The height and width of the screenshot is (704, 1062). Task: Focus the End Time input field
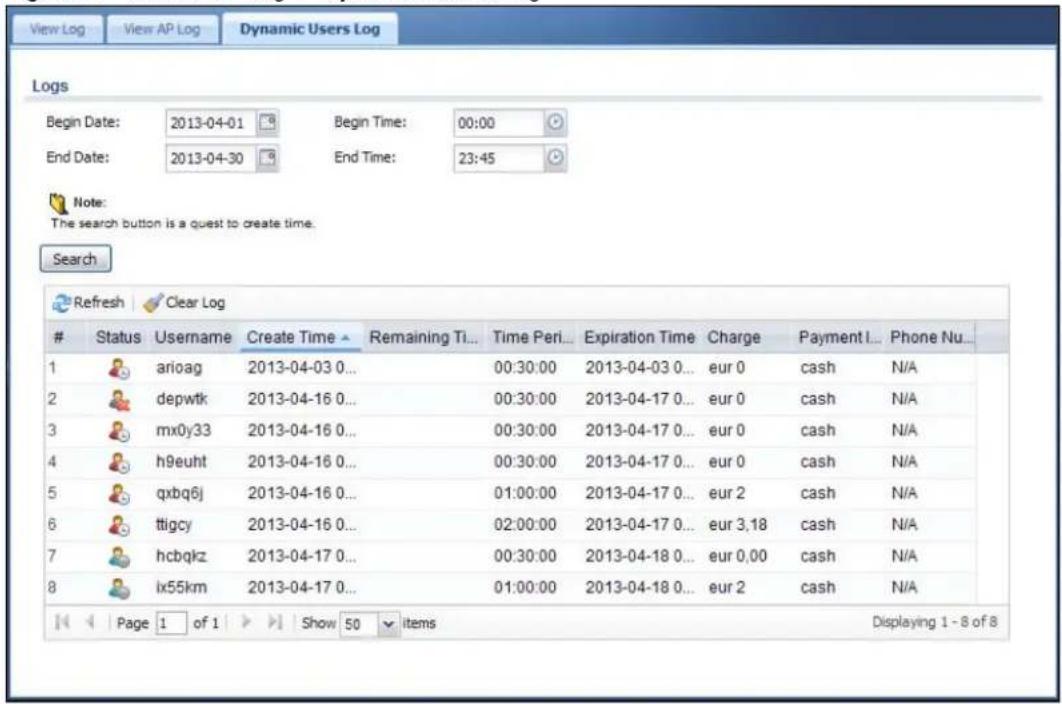(499, 158)
